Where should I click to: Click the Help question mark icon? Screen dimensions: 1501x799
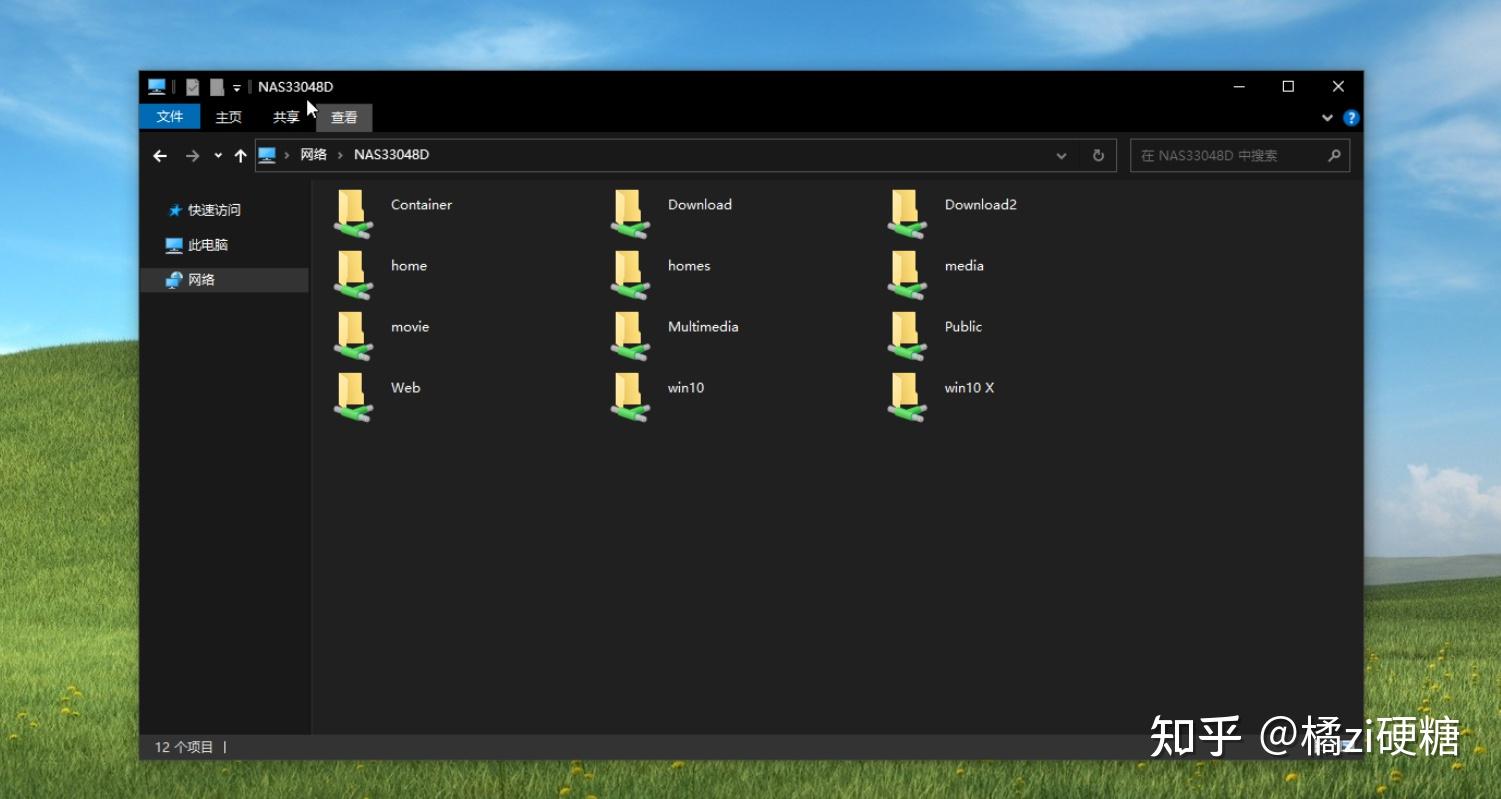point(1351,117)
